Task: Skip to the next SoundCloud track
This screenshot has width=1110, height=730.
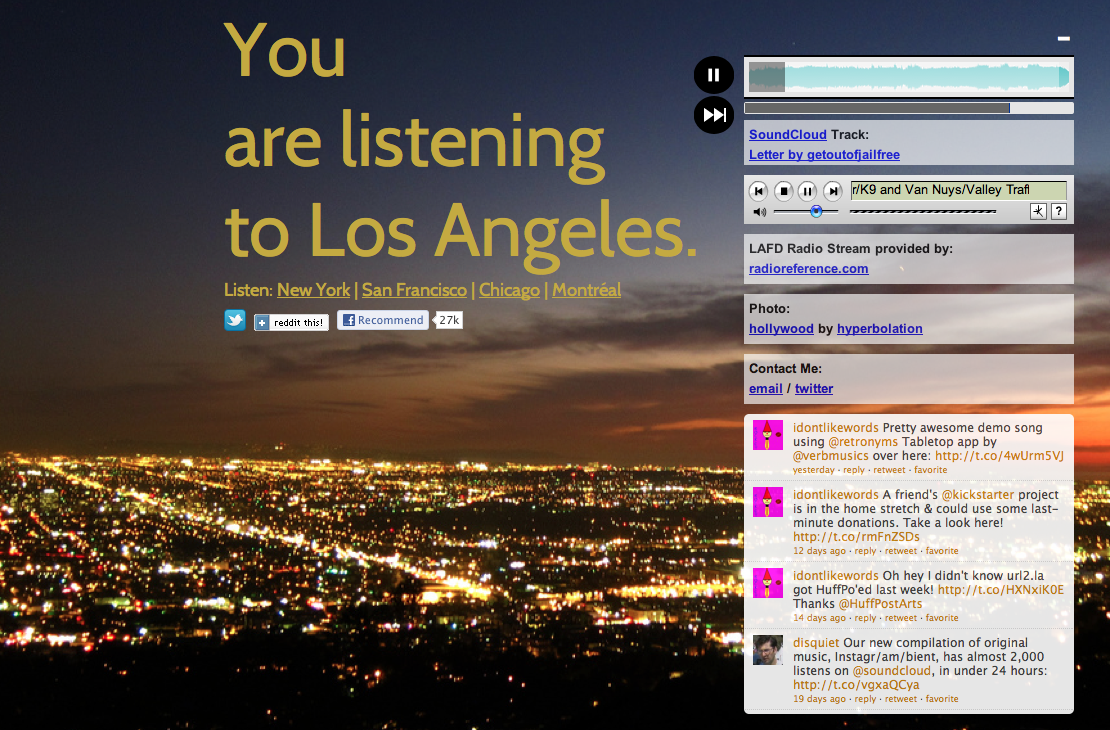Action: 713,114
